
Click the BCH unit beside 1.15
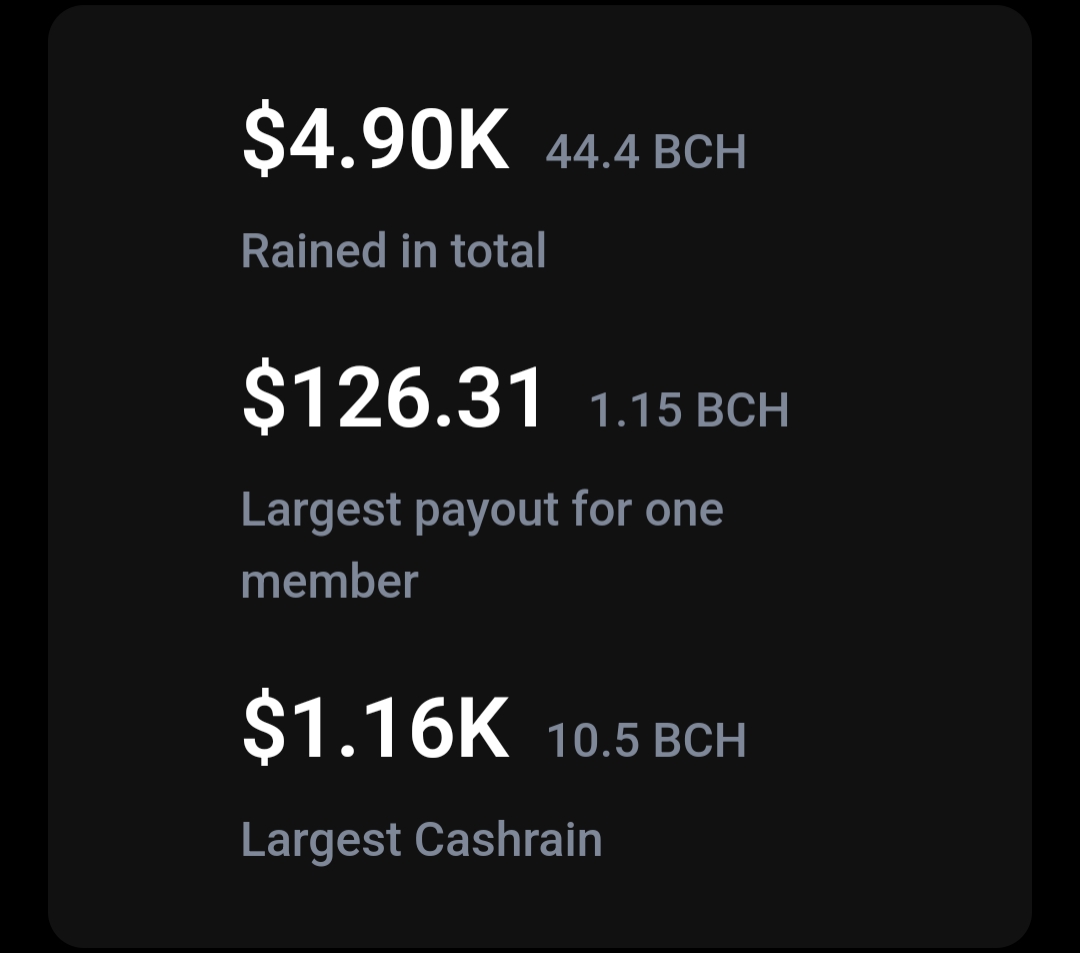pyautogui.click(x=742, y=410)
